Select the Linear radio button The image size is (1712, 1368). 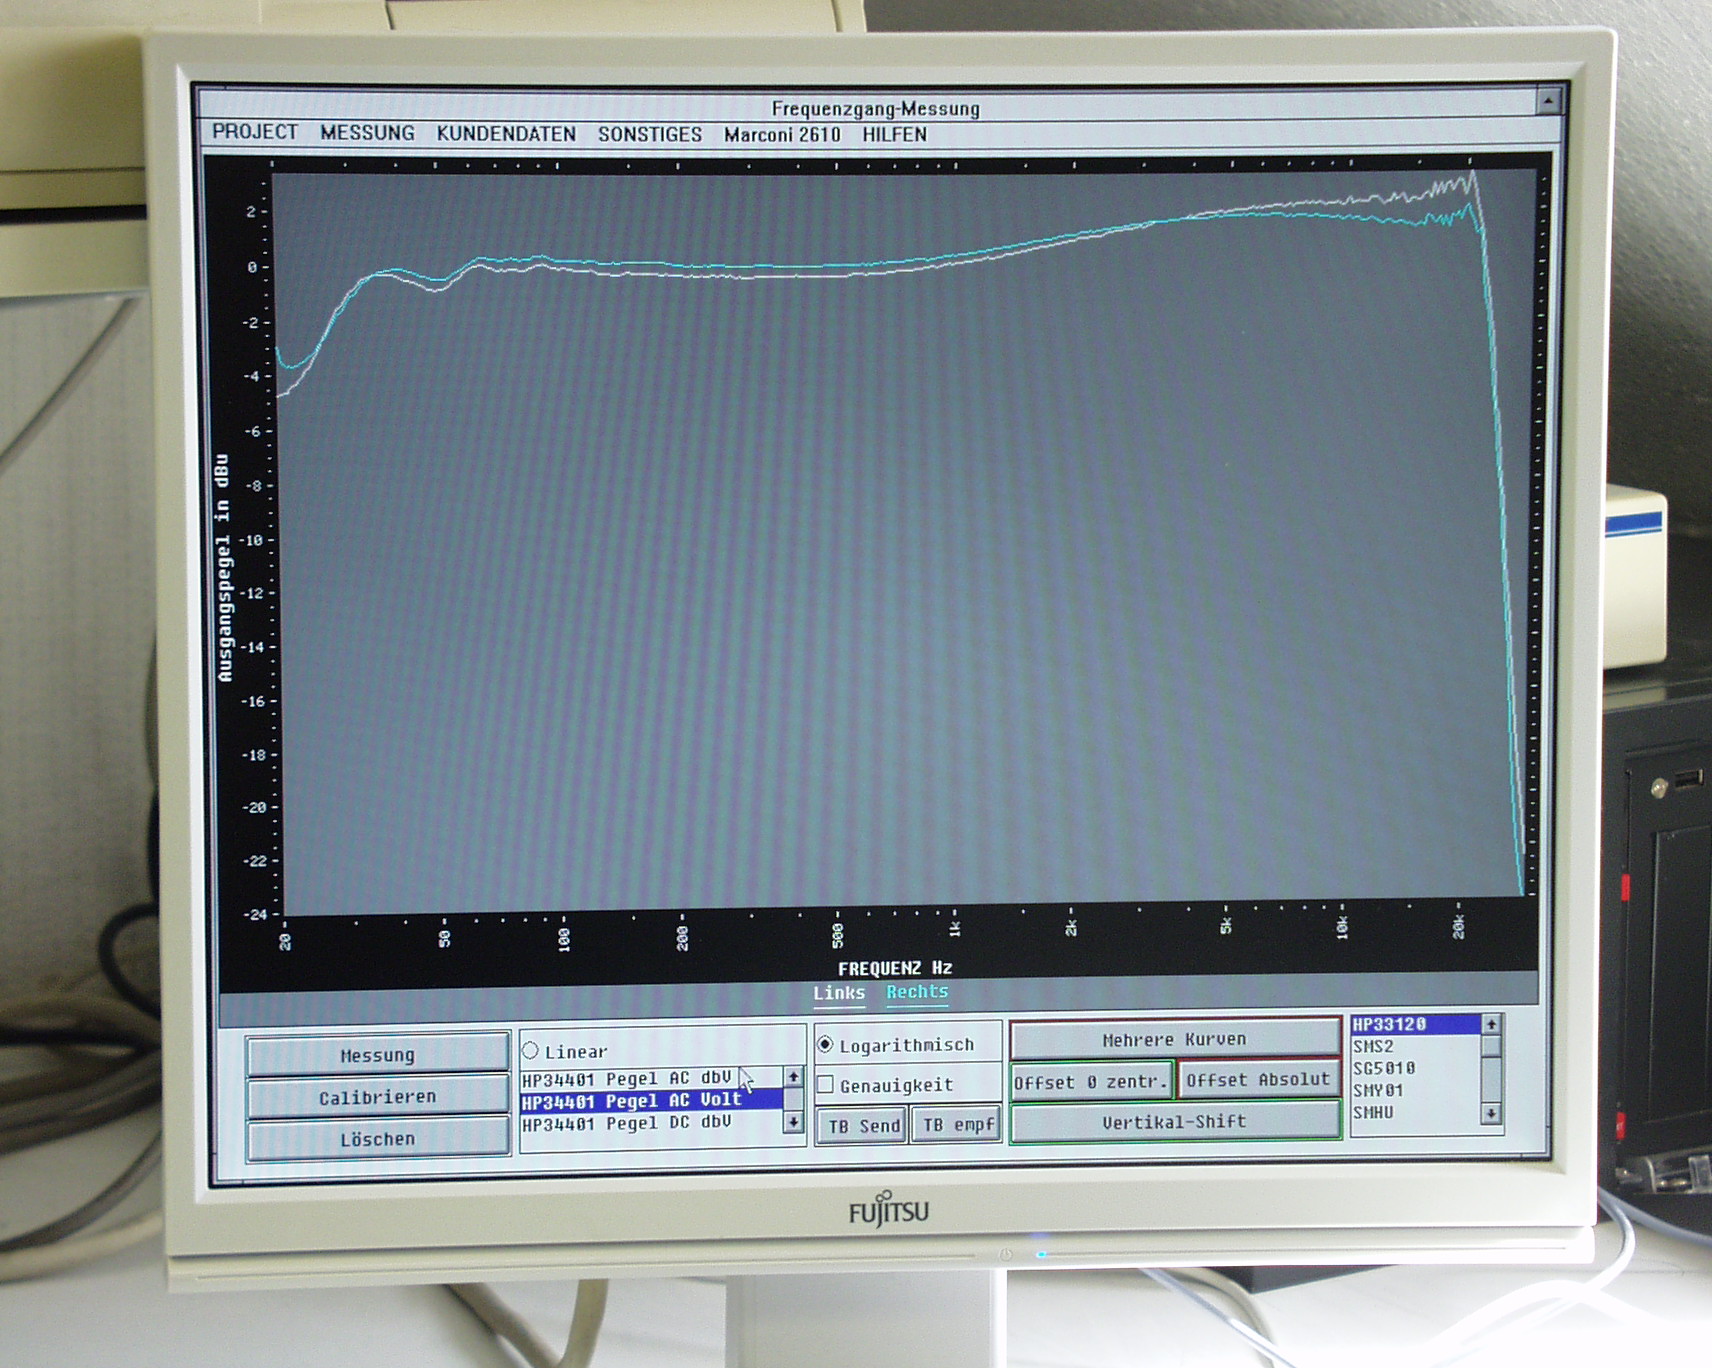(530, 1051)
